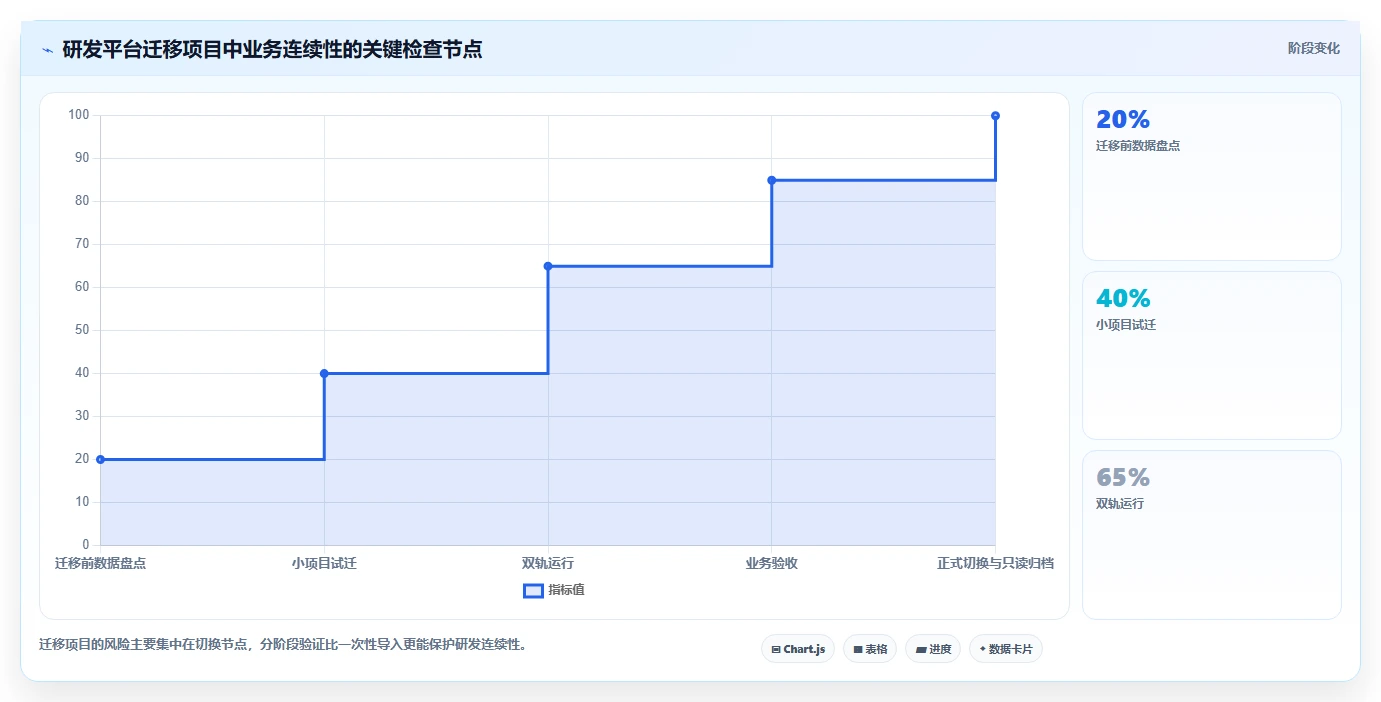
Task: Toggle the 指标值 legend swatch
Action: pos(533,590)
